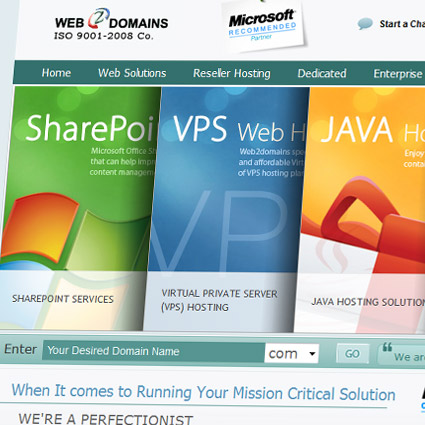Image resolution: width=425 pixels, height=425 pixels.
Task: Click the WE'RE A PERFECTIONIST text
Action: click(x=106, y=419)
